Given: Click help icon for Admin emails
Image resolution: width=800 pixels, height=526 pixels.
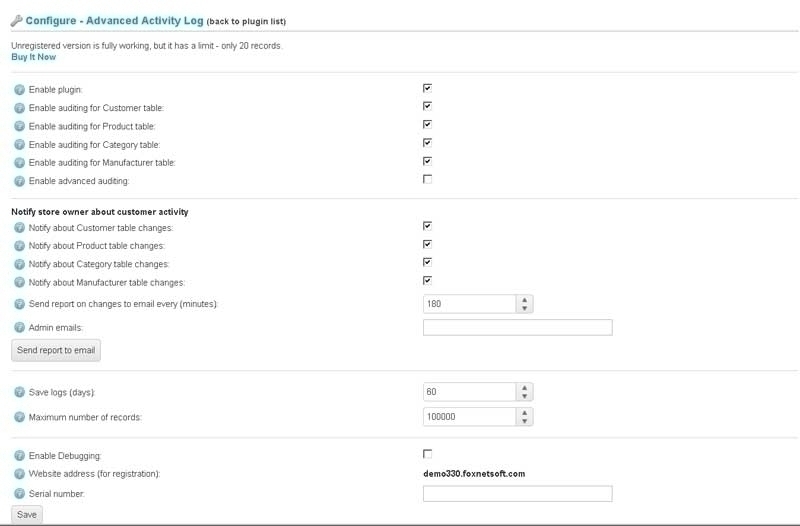Looking at the screenshot, I should click(x=19, y=328).
